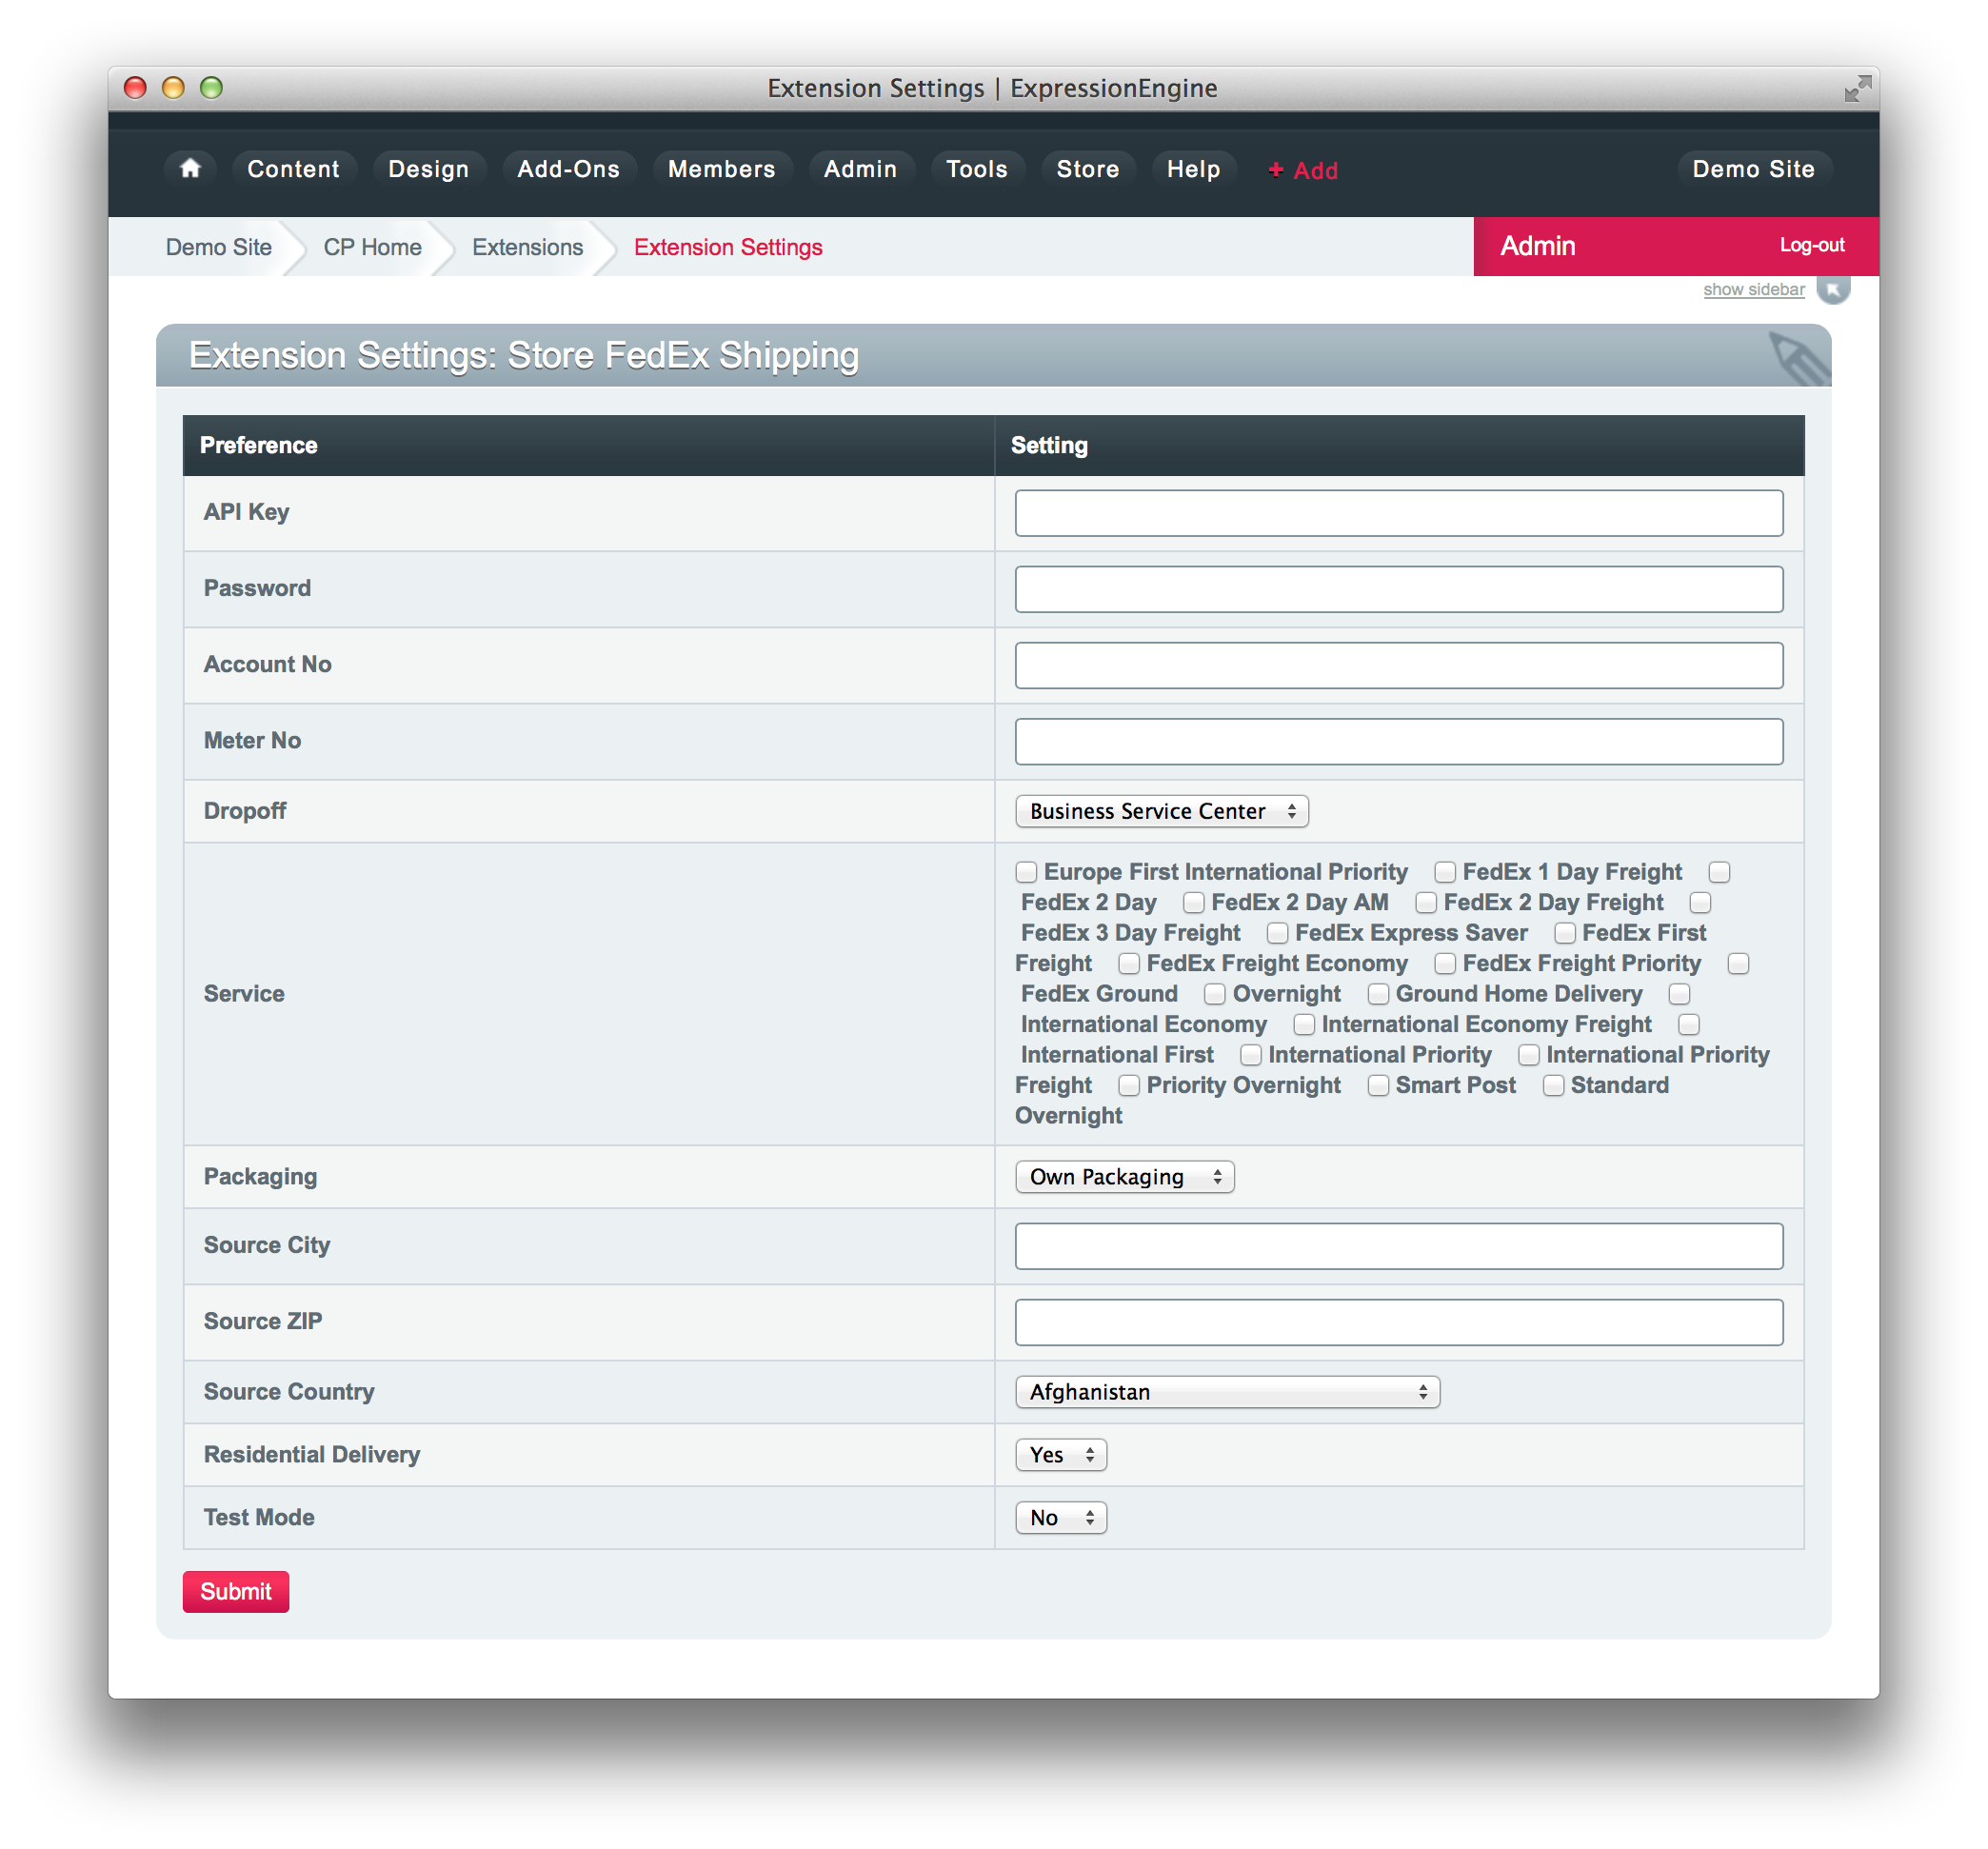Open the Tools menu
The image size is (1988, 1849).
(x=976, y=169)
